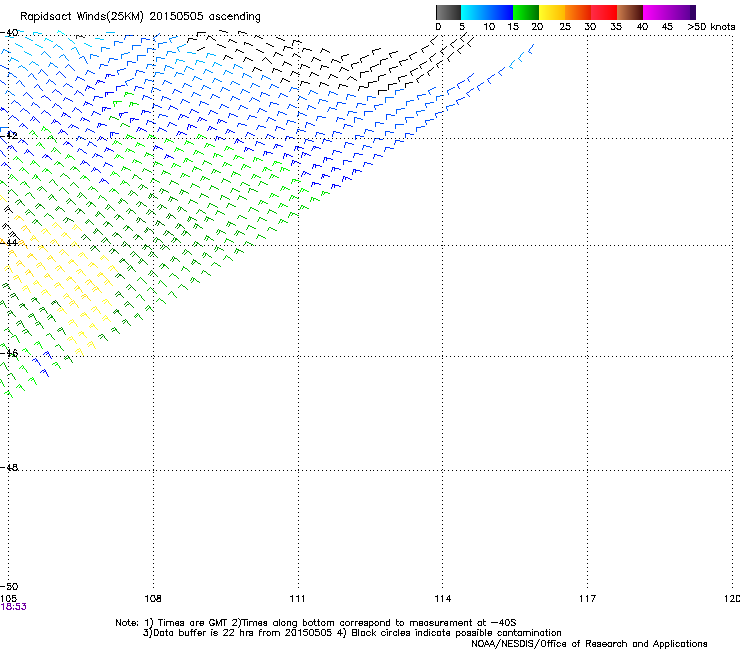The height and width of the screenshot is (650, 740).
Task: Click the blue 10-15 knots legend swatch
Action: pos(500,12)
